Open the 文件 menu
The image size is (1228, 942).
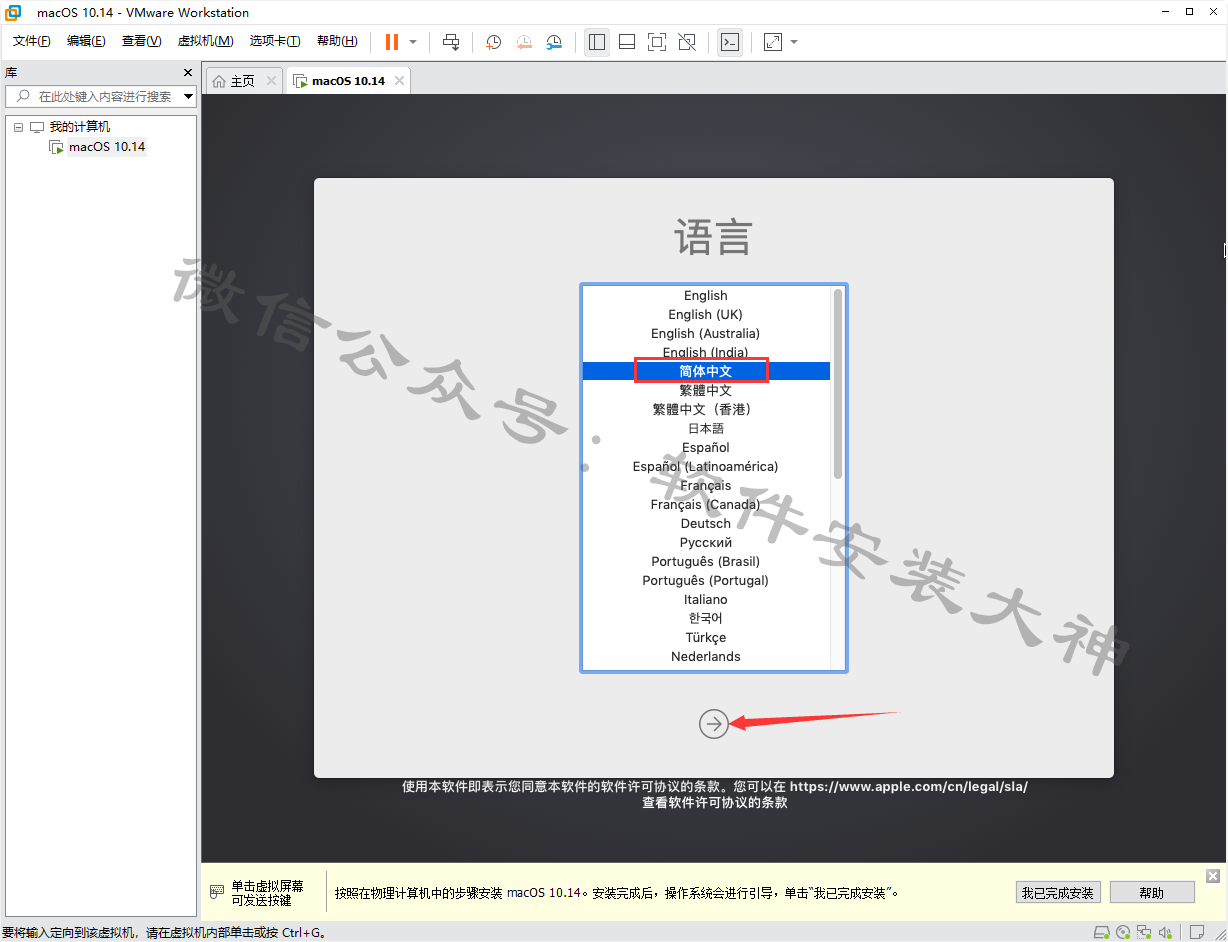click(32, 41)
